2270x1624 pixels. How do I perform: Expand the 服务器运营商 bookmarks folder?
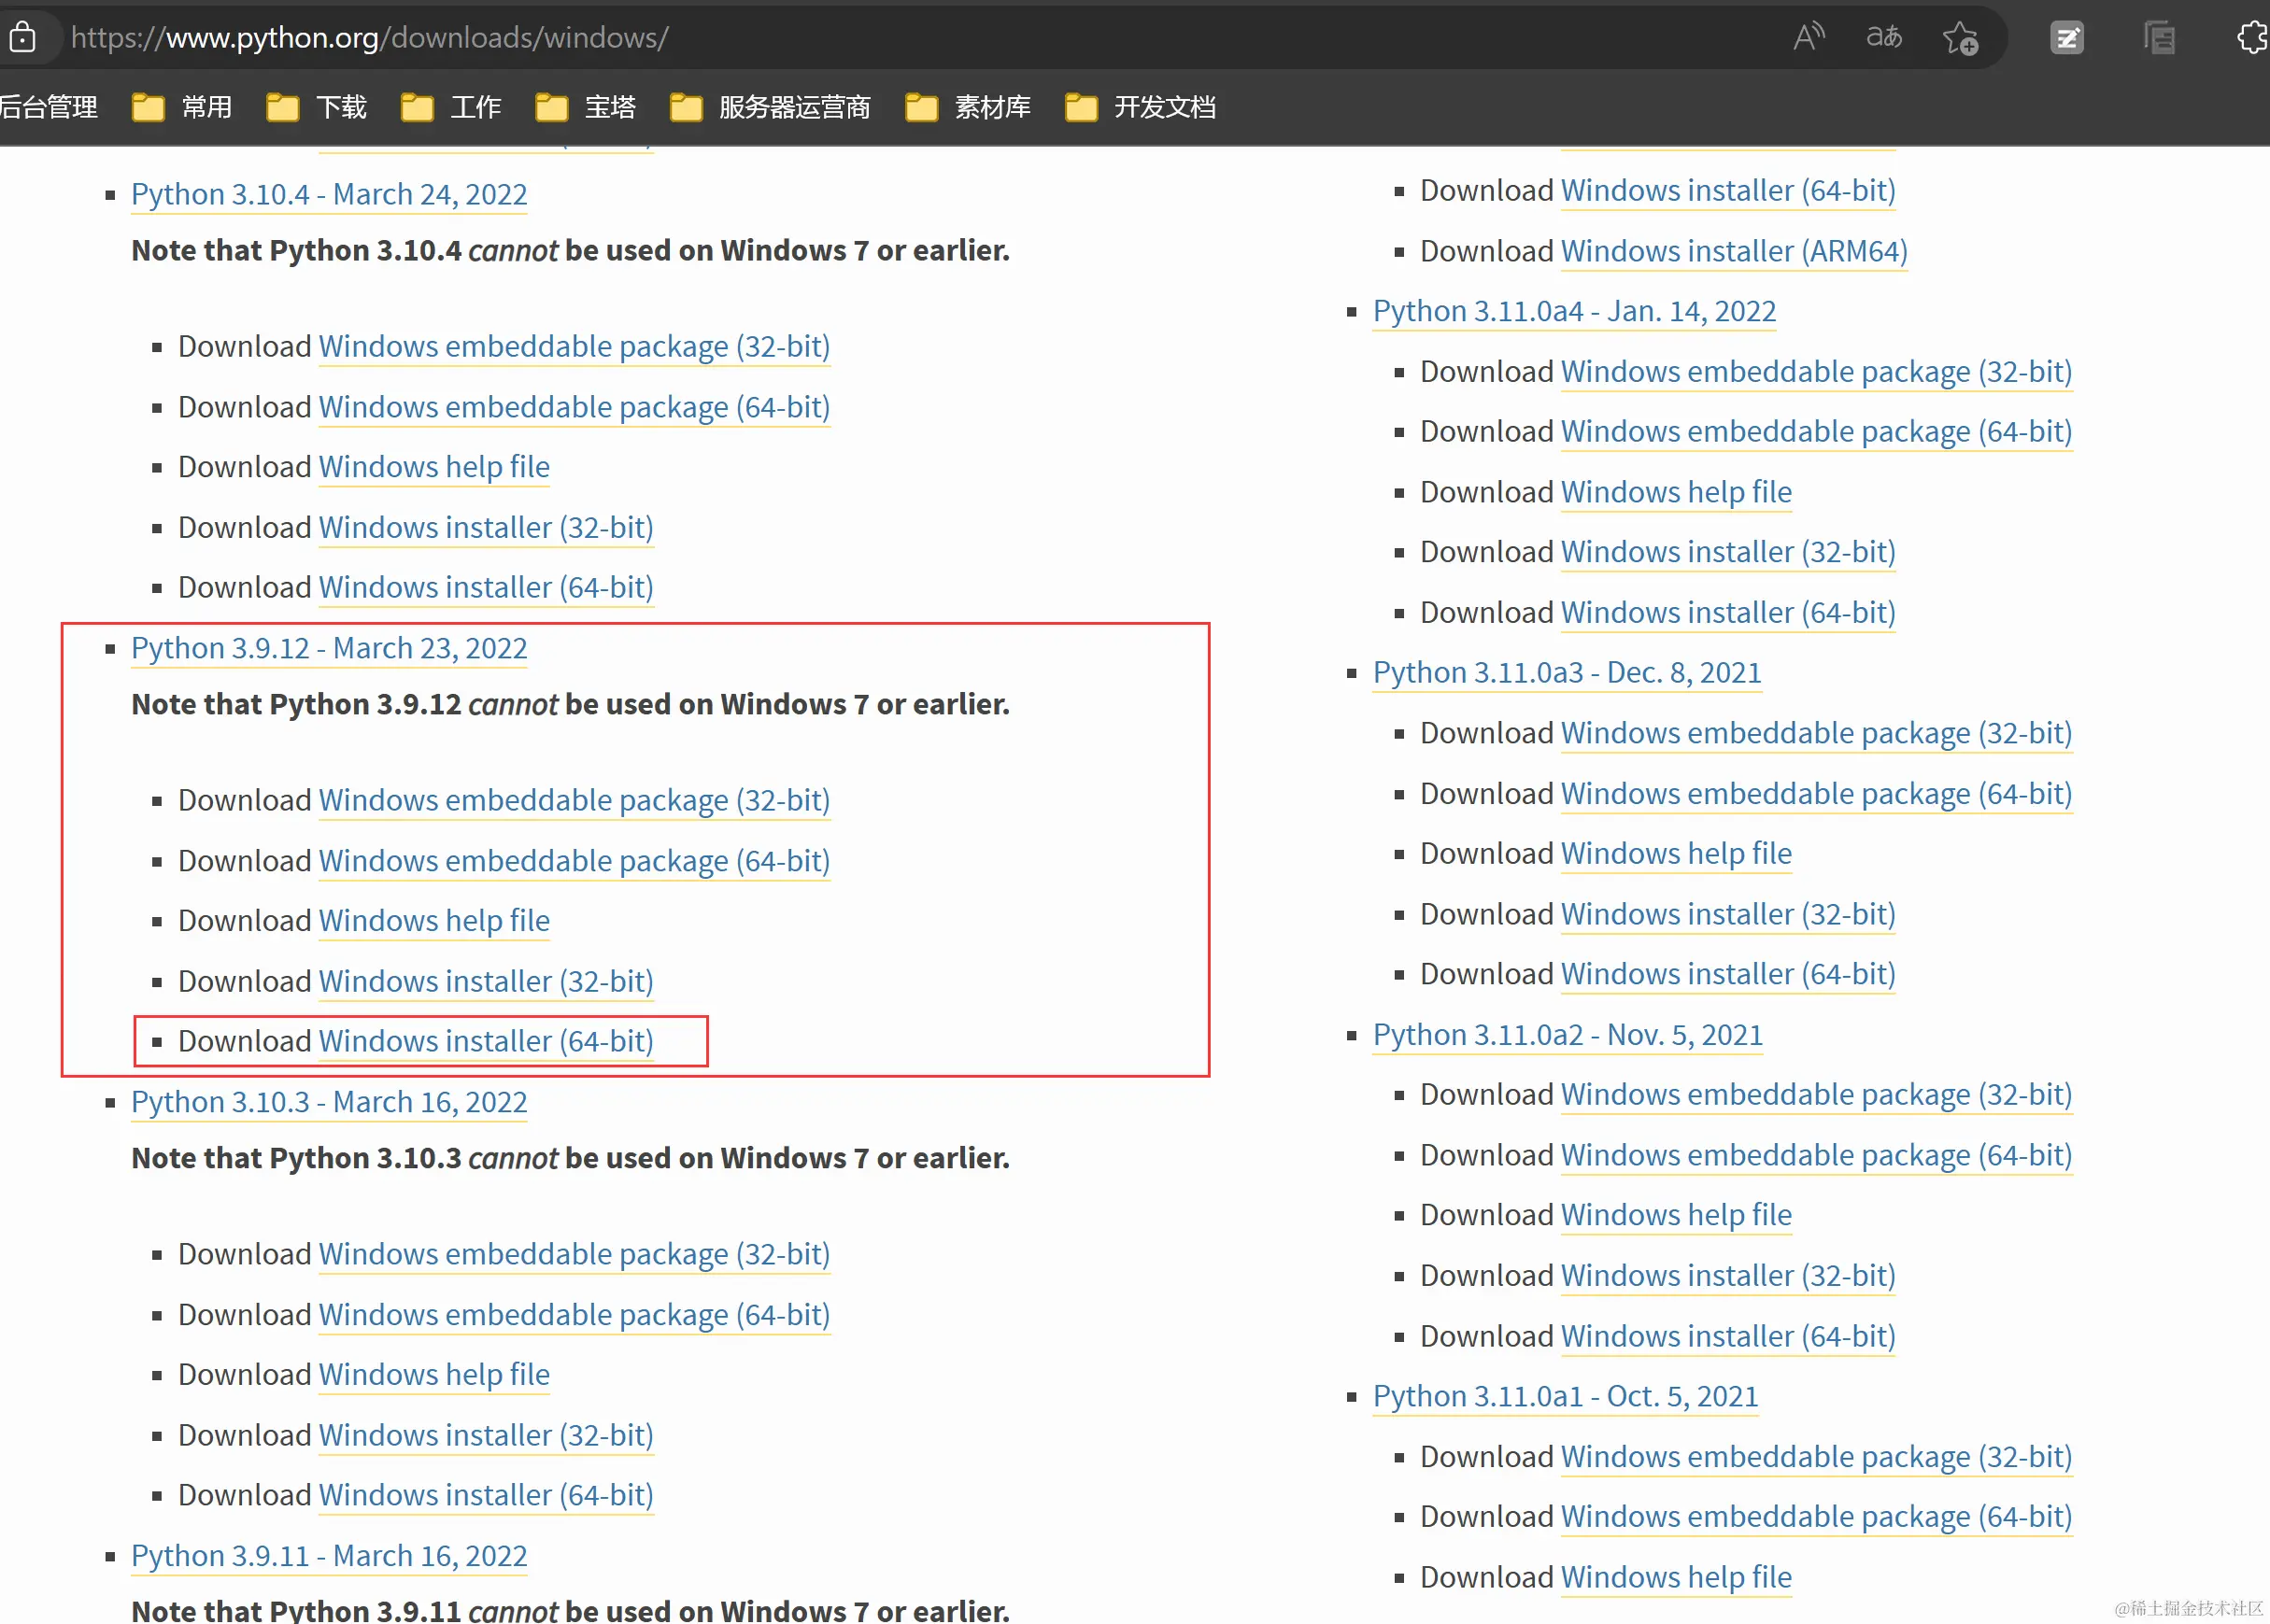pos(770,107)
